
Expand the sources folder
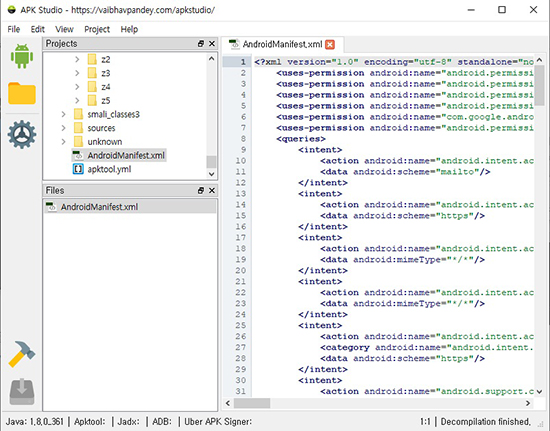(63, 128)
